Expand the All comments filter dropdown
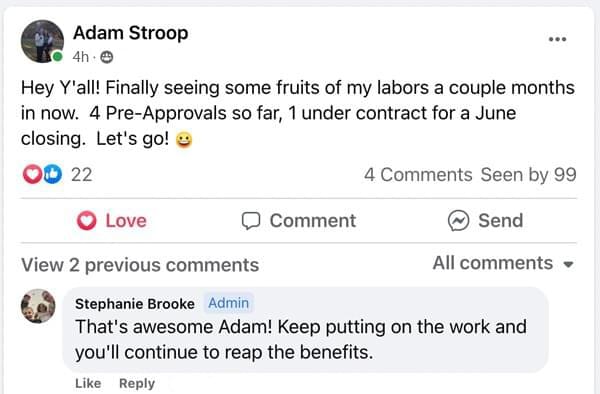Image resolution: width=600 pixels, height=394 pixels. 503,263
